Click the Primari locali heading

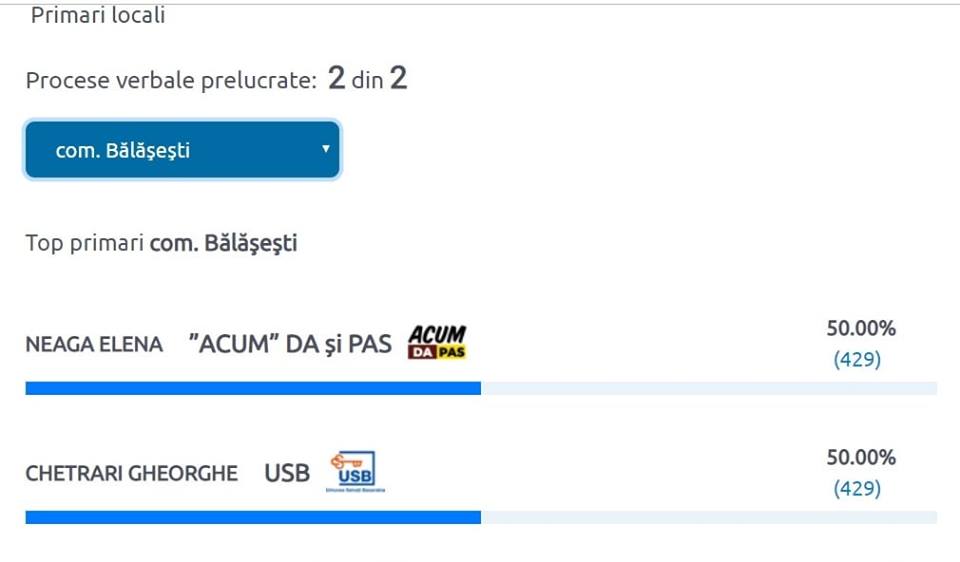click(x=98, y=15)
